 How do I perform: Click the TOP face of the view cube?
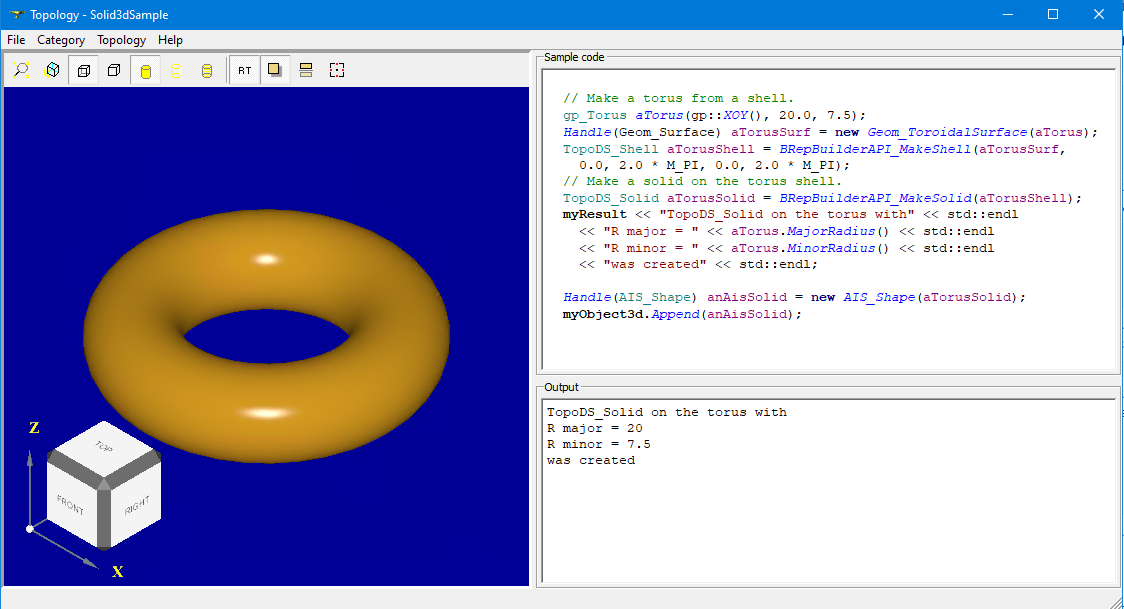(x=103, y=446)
